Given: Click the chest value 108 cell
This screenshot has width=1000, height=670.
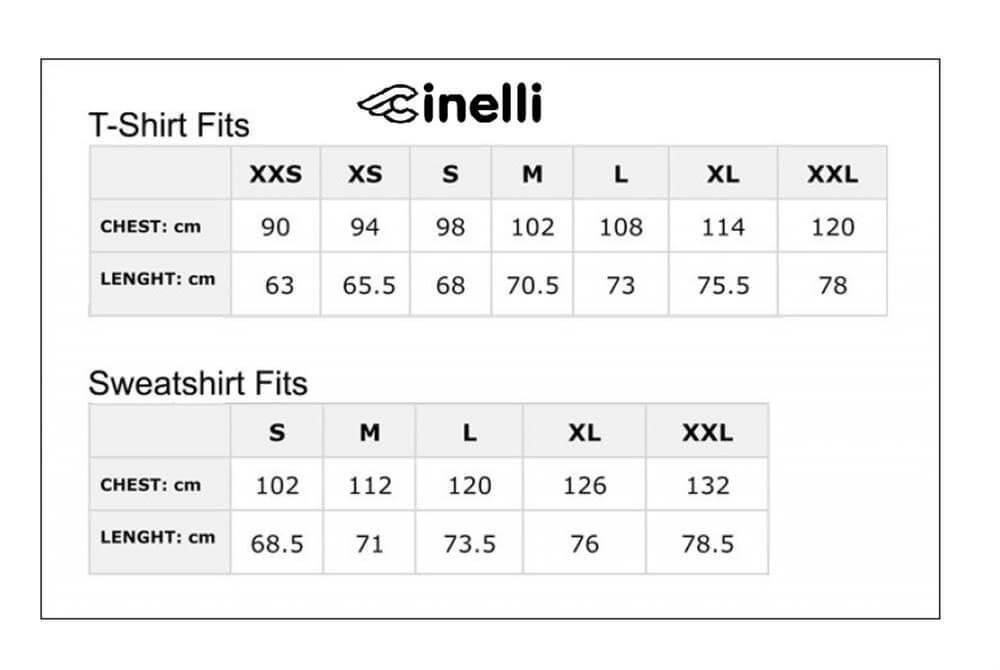Looking at the screenshot, I should pyautogui.click(x=621, y=226).
